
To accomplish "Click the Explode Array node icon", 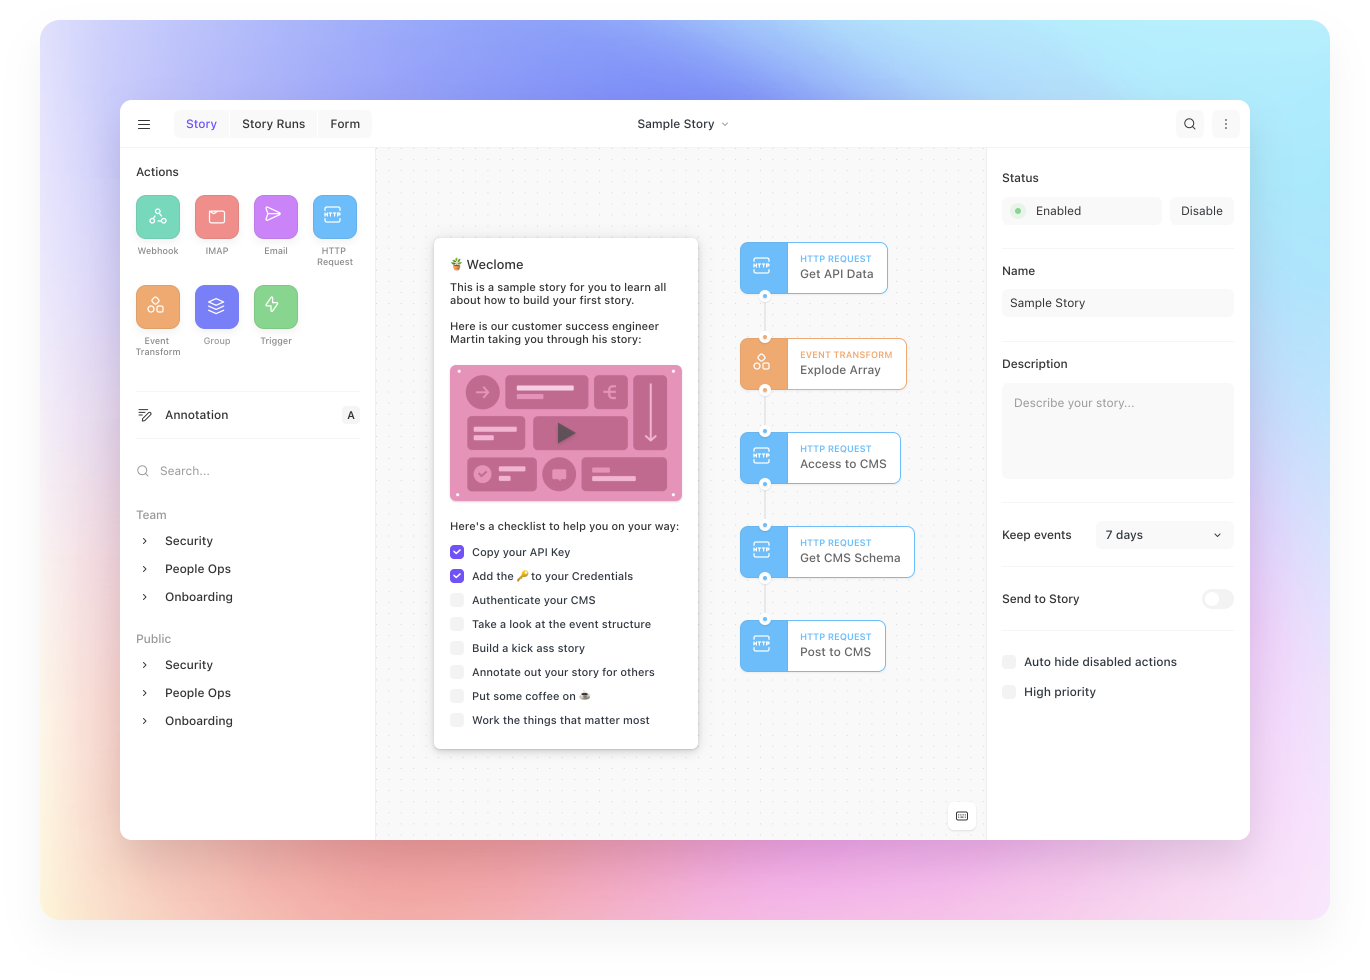I will coord(763,364).
